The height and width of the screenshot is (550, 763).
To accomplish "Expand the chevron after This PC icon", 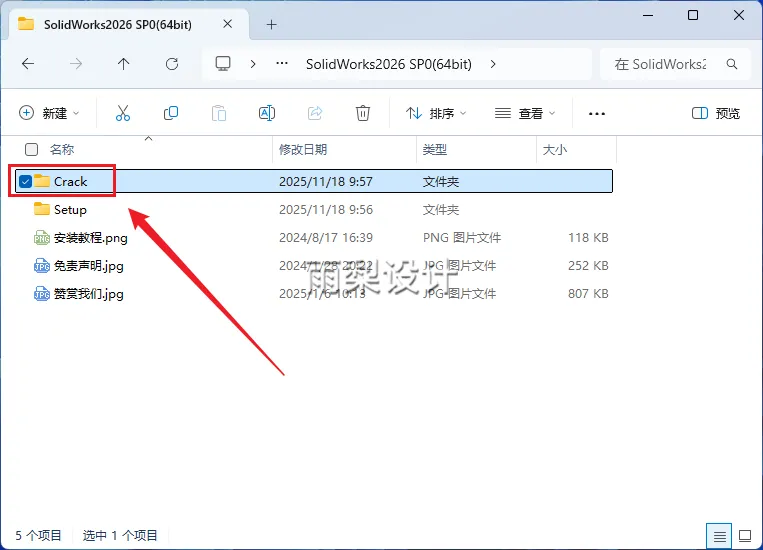I will tap(253, 64).
